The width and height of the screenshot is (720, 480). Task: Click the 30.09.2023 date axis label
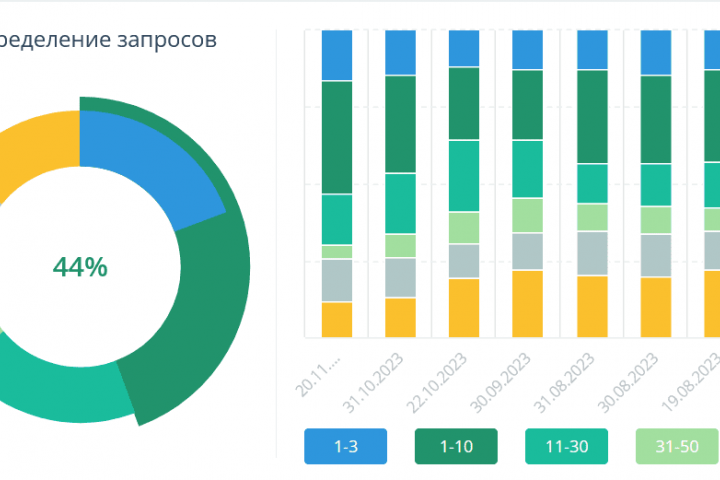[x=500, y=383]
